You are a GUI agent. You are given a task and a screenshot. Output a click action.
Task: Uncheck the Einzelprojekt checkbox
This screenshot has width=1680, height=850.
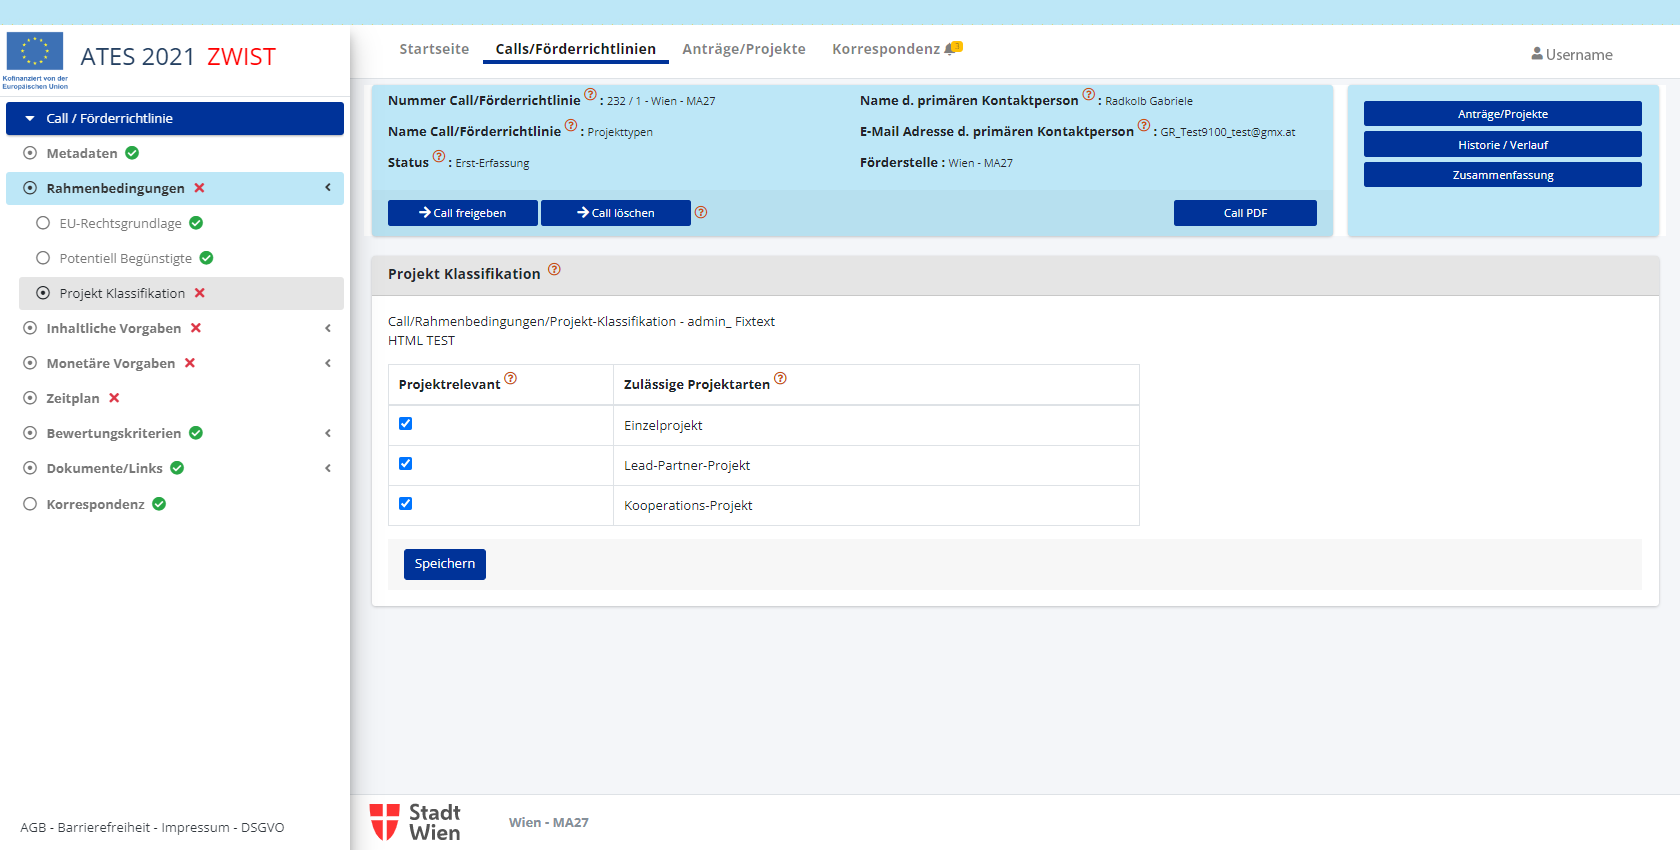tap(406, 424)
